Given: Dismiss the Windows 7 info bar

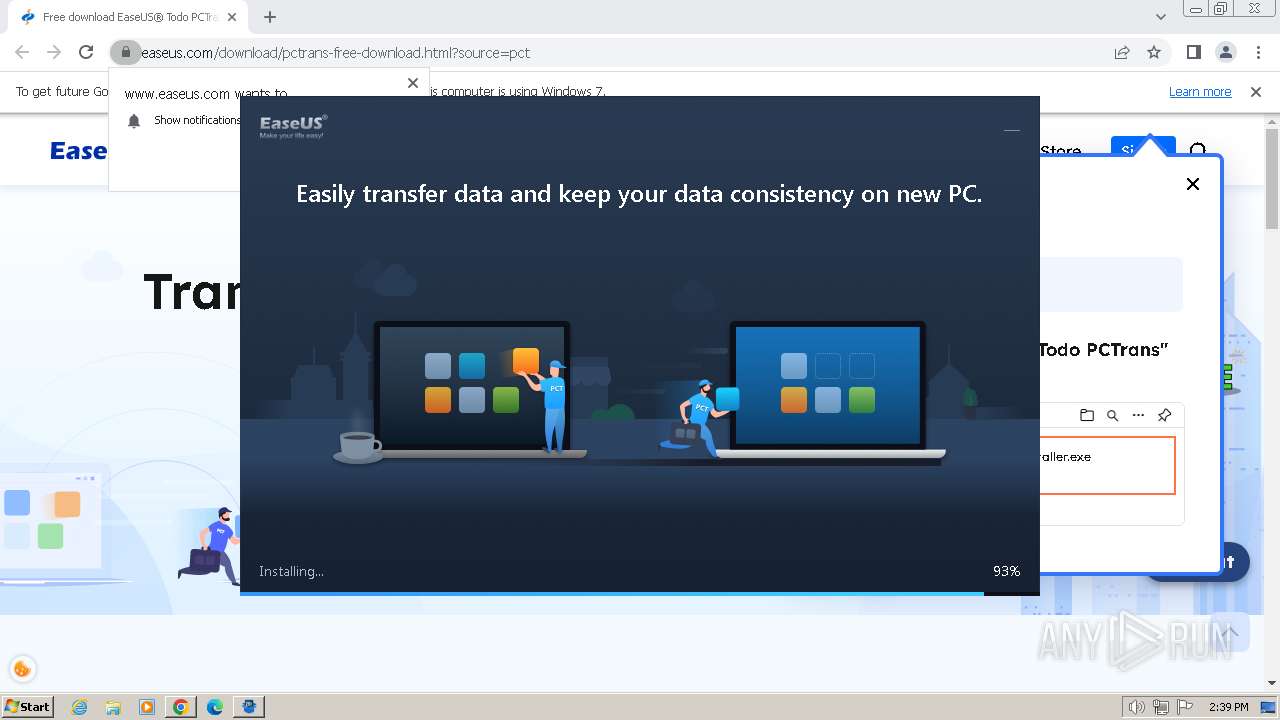Looking at the screenshot, I should click(1256, 91).
